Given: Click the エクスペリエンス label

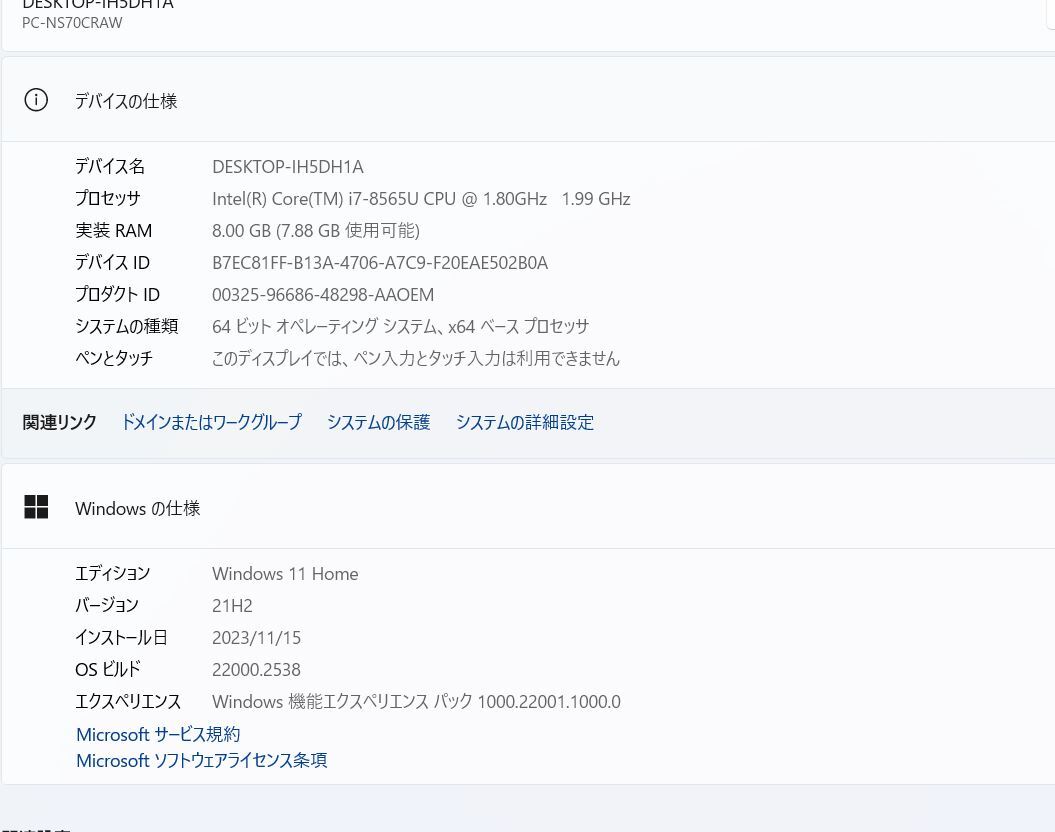Looking at the screenshot, I should (128, 702).
